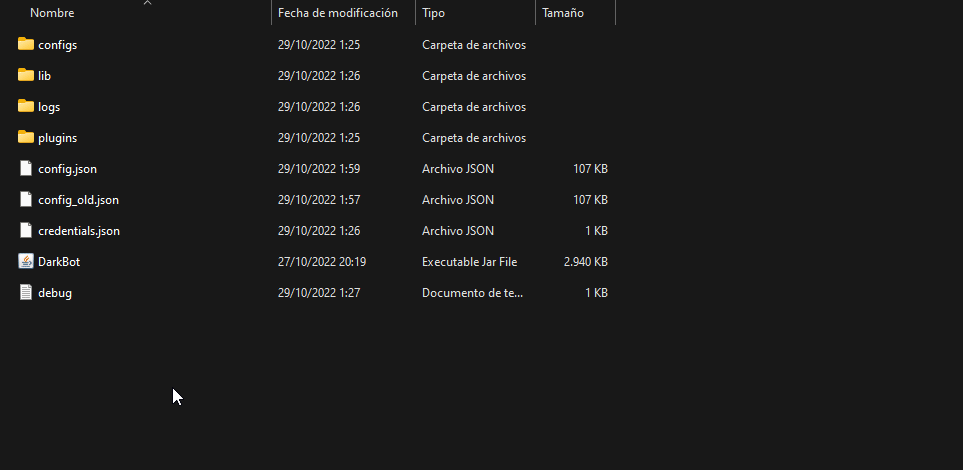
Task: Click the config.json file icon
Action: coord(26,168)
